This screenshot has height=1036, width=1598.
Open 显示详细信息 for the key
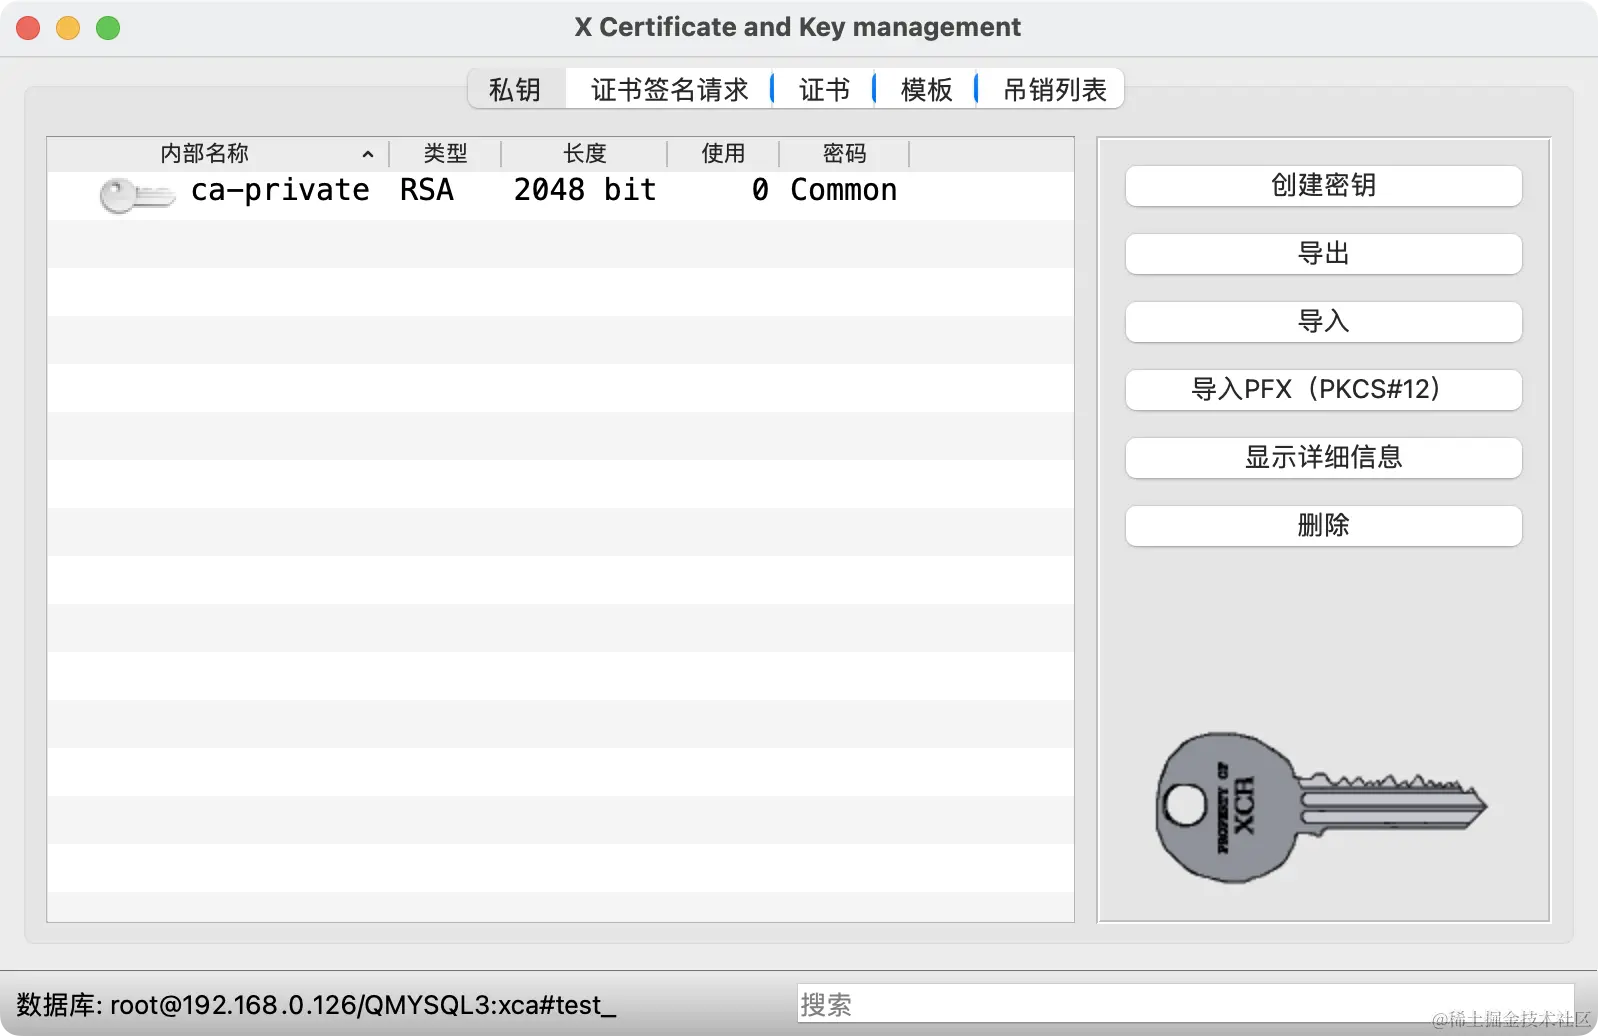[x=1324, y=458]
